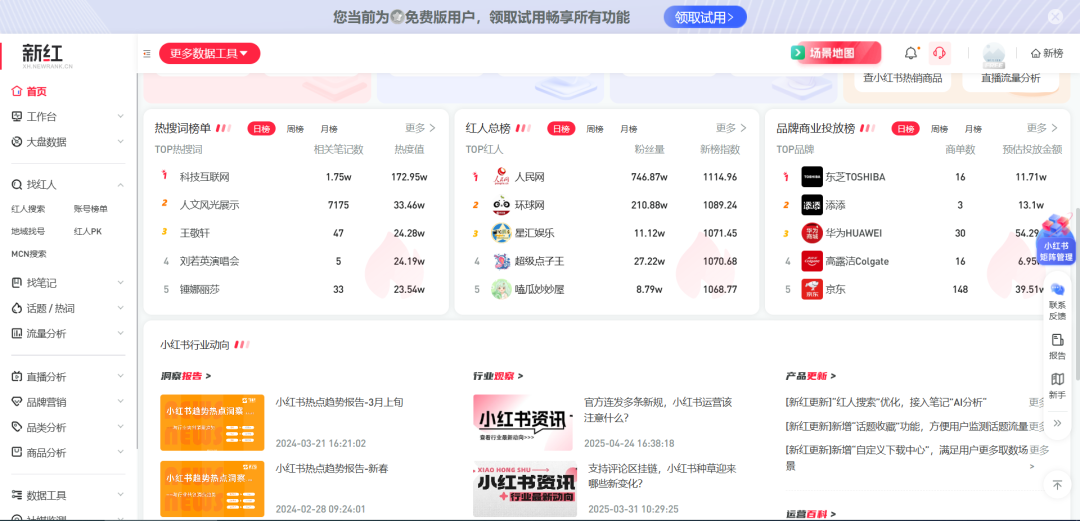Click the 数据工具 sliders icon
The width and height of the screenshot is (1080, 521).
click(x=17, y=496)
